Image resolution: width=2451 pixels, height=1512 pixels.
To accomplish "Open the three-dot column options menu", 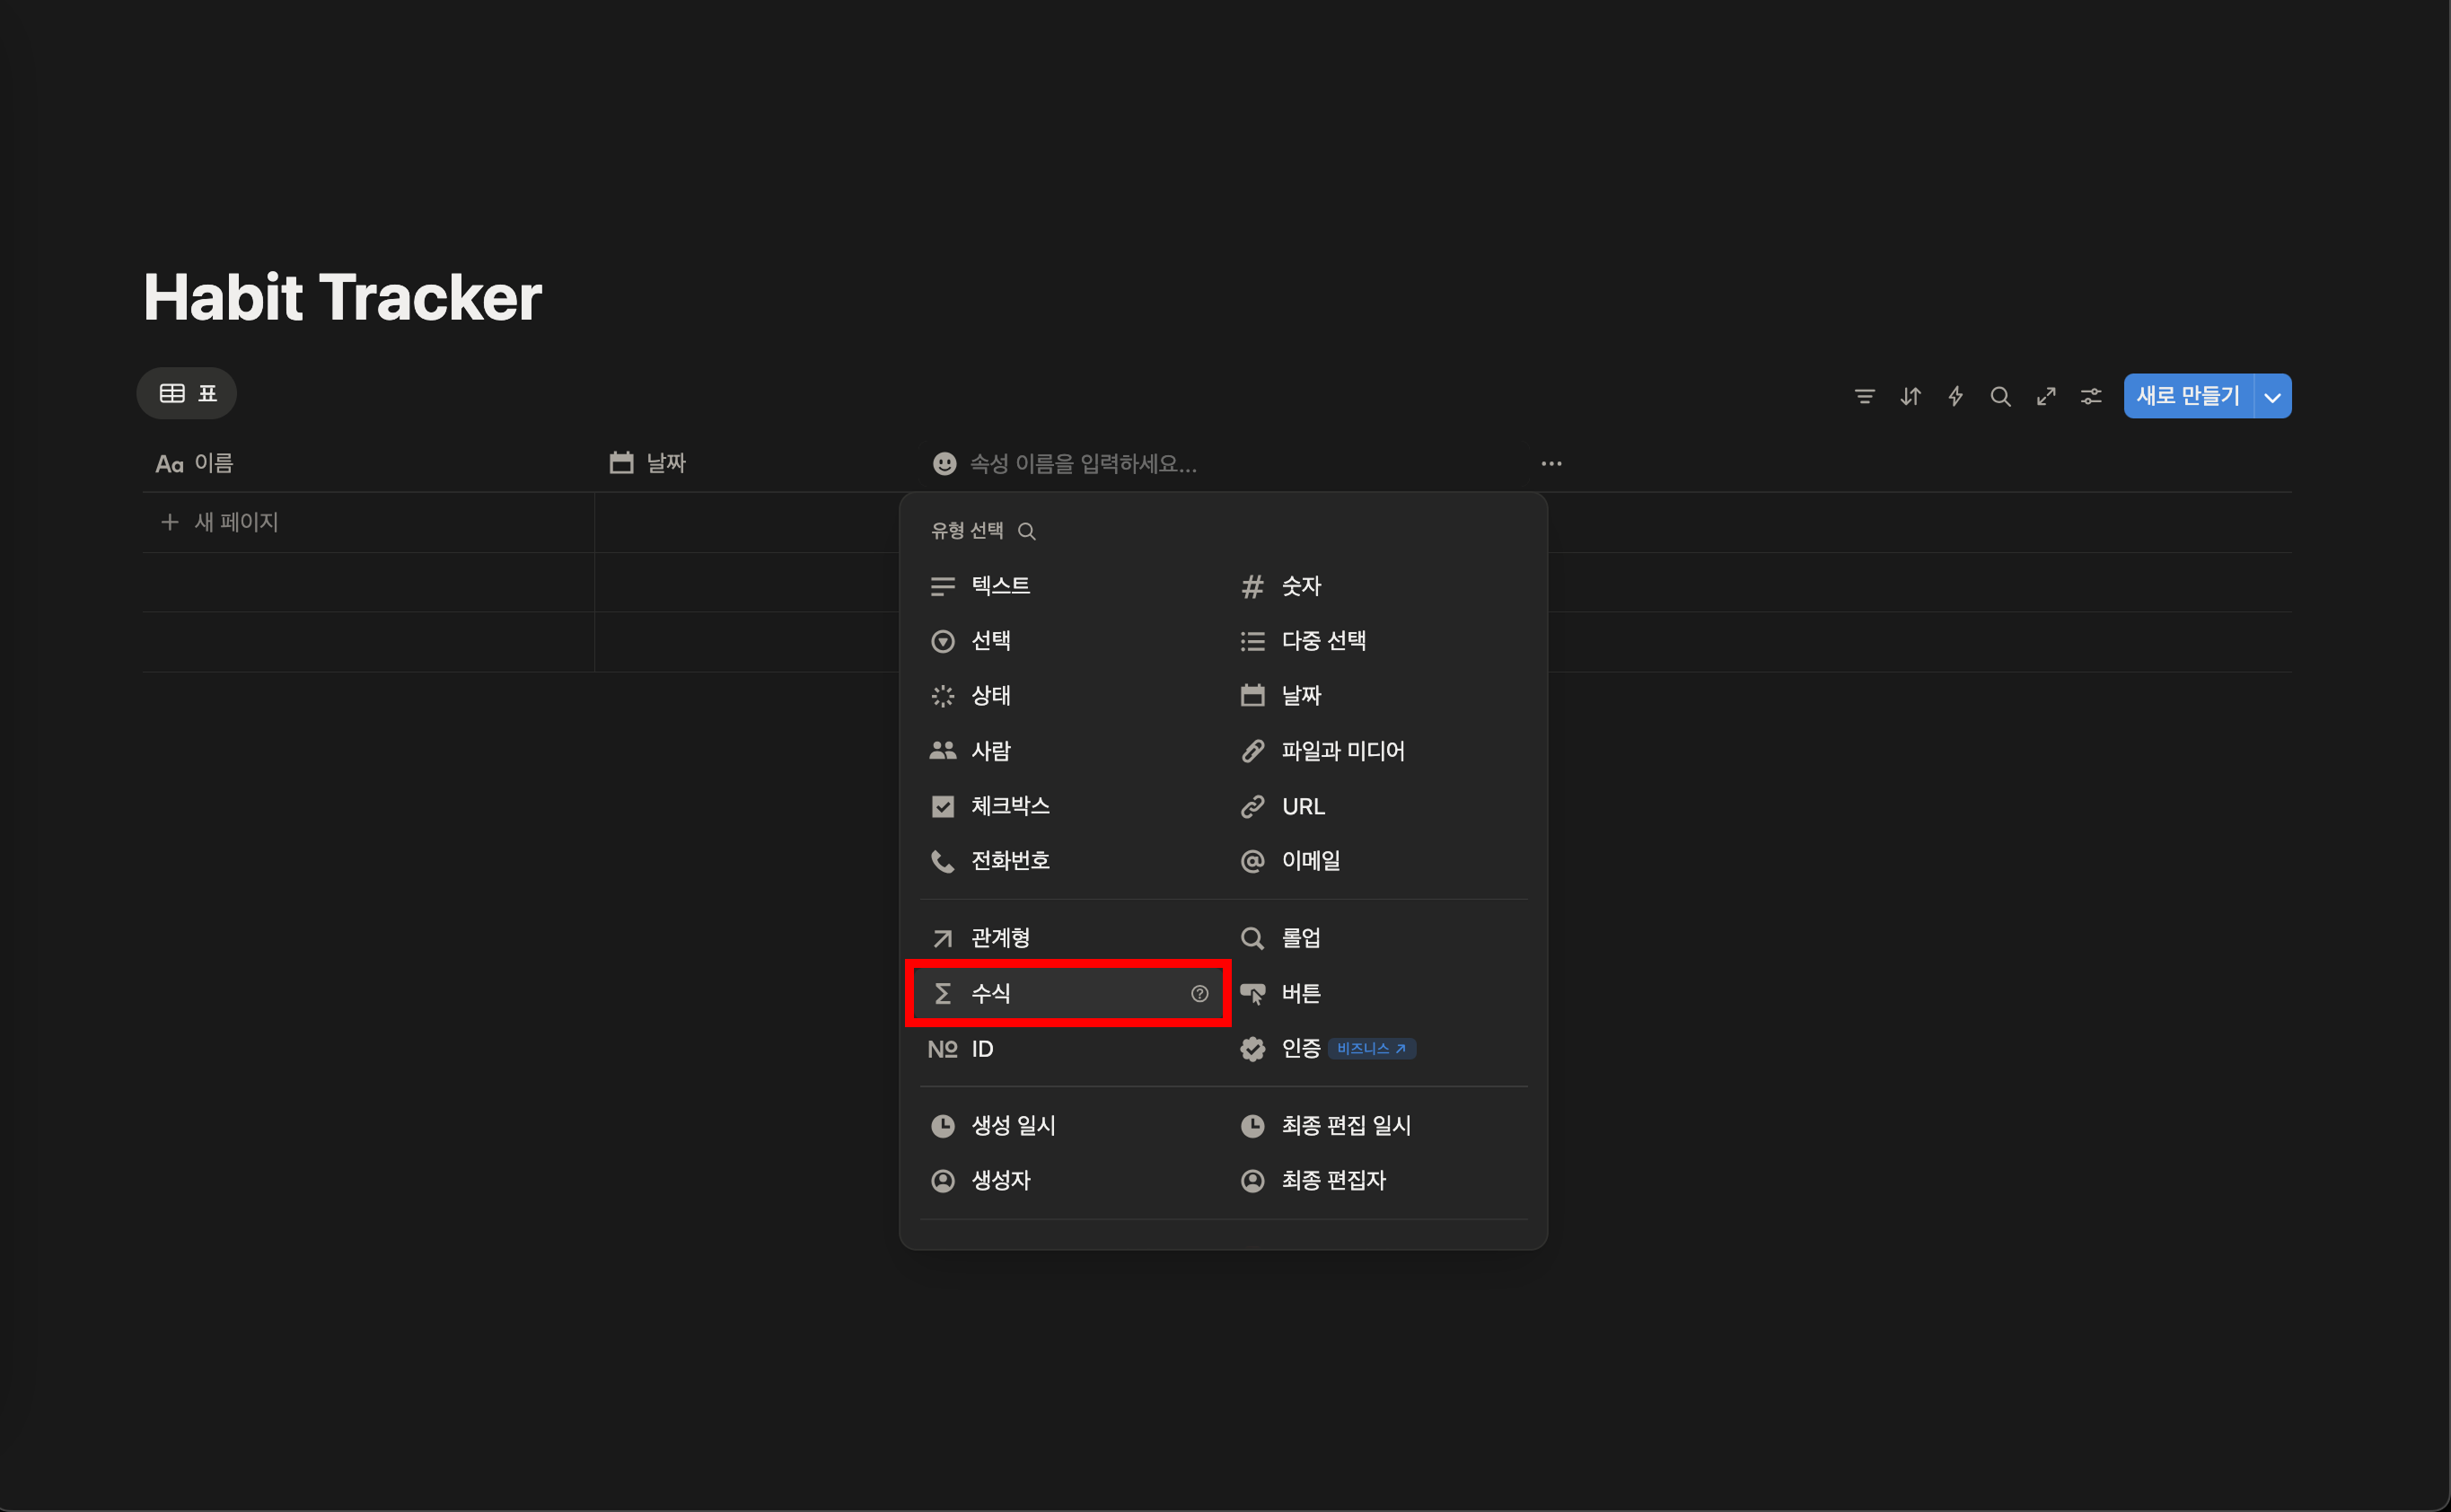I will point(1551,464).
